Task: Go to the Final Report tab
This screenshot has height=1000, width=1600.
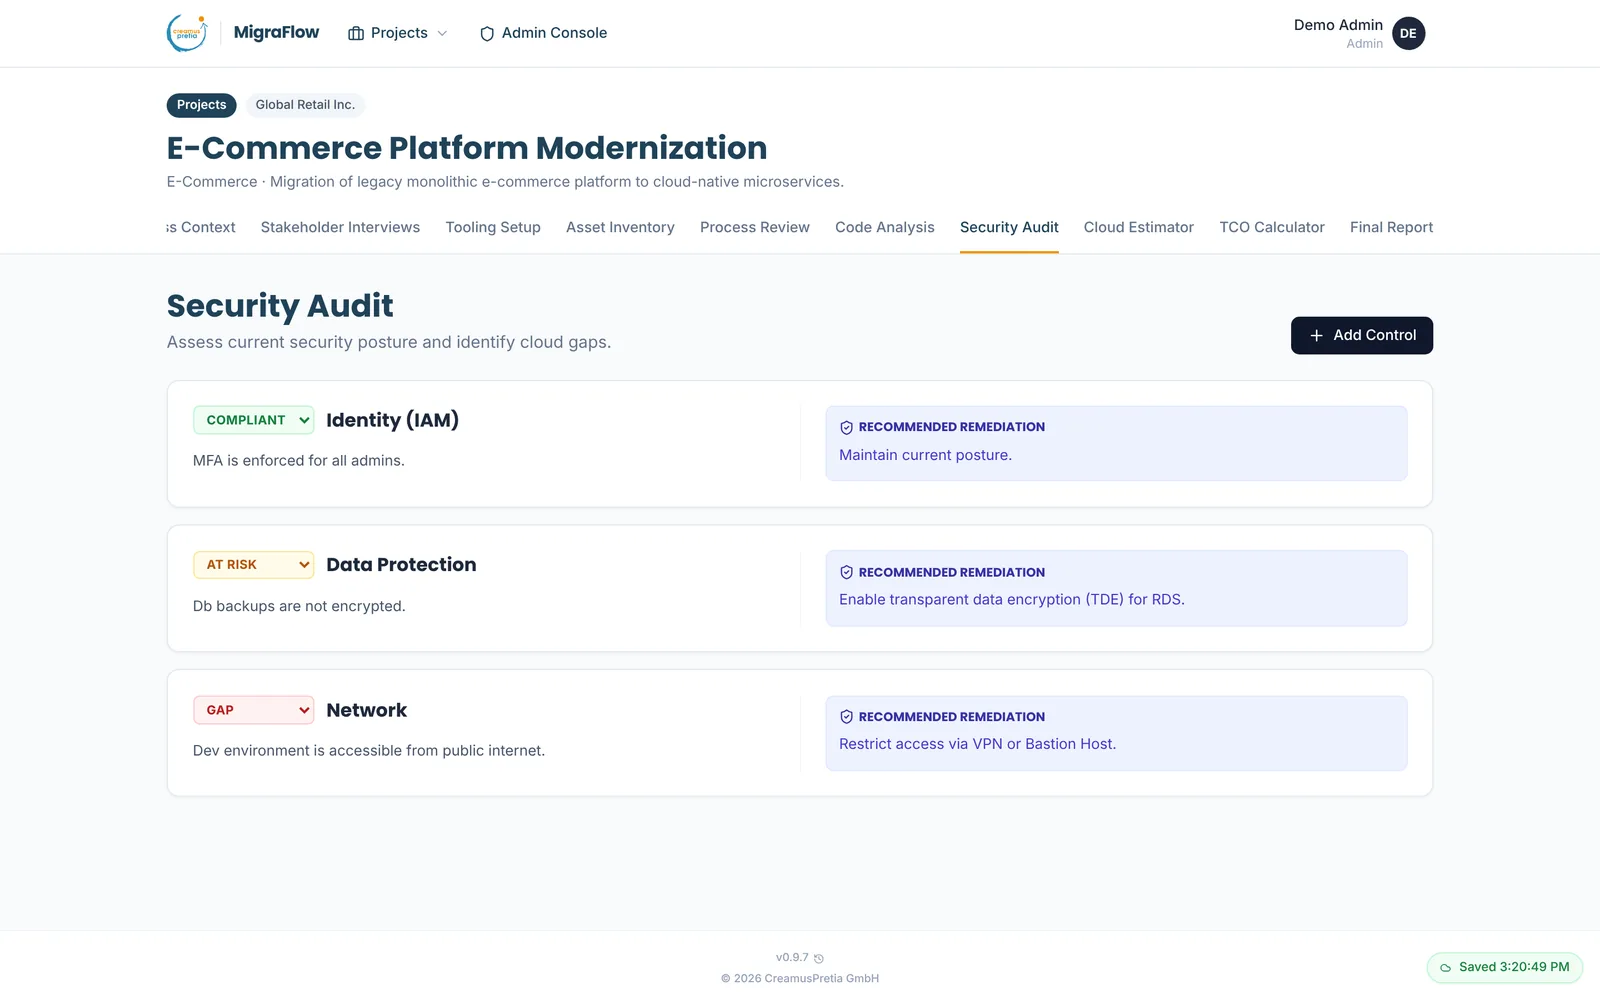Action: [x=1391, y=227]
